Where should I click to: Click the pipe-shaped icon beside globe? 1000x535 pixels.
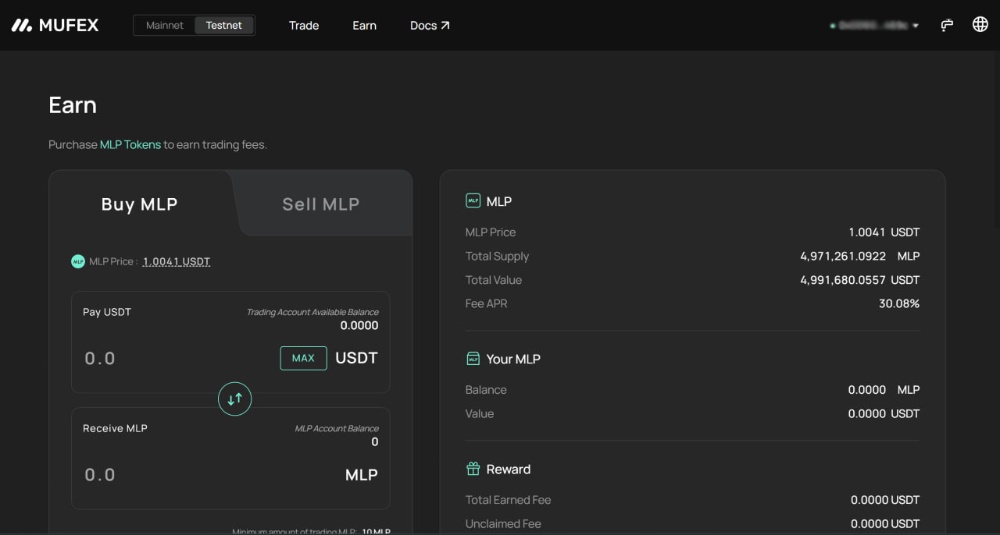point(947,26)
